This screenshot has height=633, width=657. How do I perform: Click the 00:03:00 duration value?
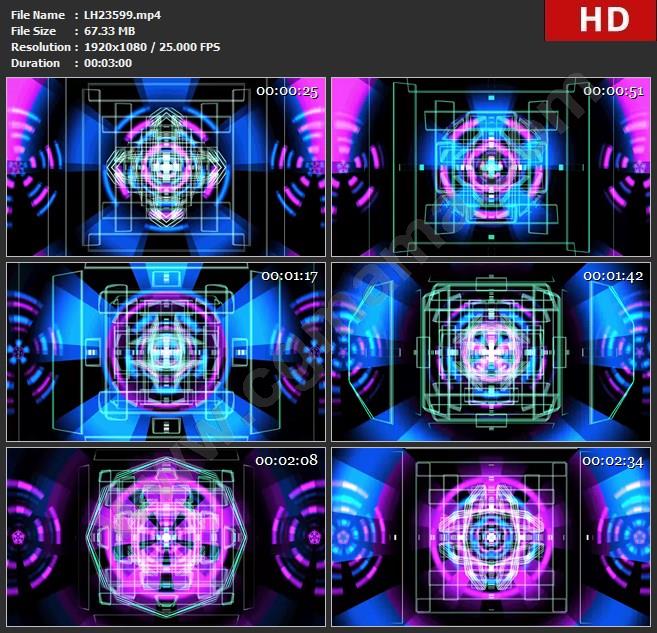click(108, 63)
